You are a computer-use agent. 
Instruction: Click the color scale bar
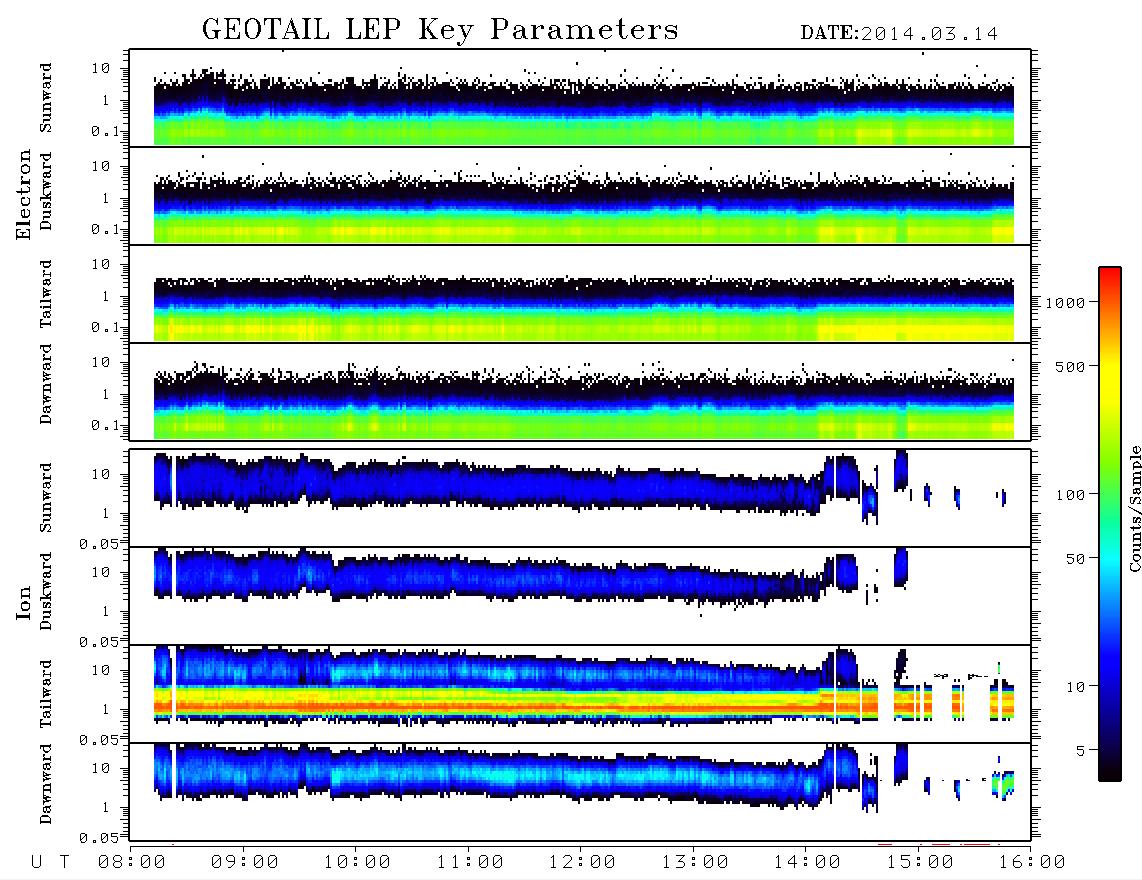1109,524
